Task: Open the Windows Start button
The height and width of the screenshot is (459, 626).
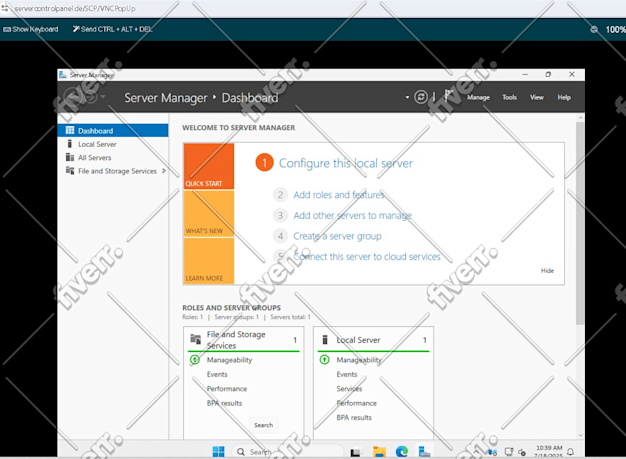Action: [x=218, y=451]
